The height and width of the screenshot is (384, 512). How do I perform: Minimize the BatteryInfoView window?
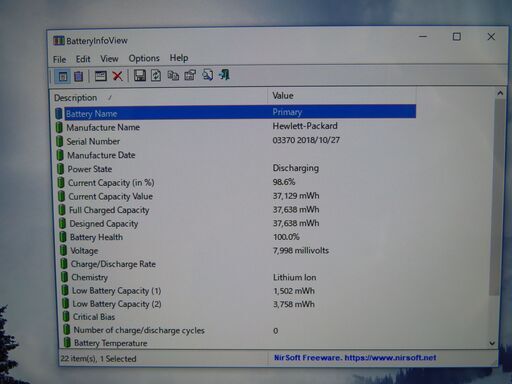(423, 37)
